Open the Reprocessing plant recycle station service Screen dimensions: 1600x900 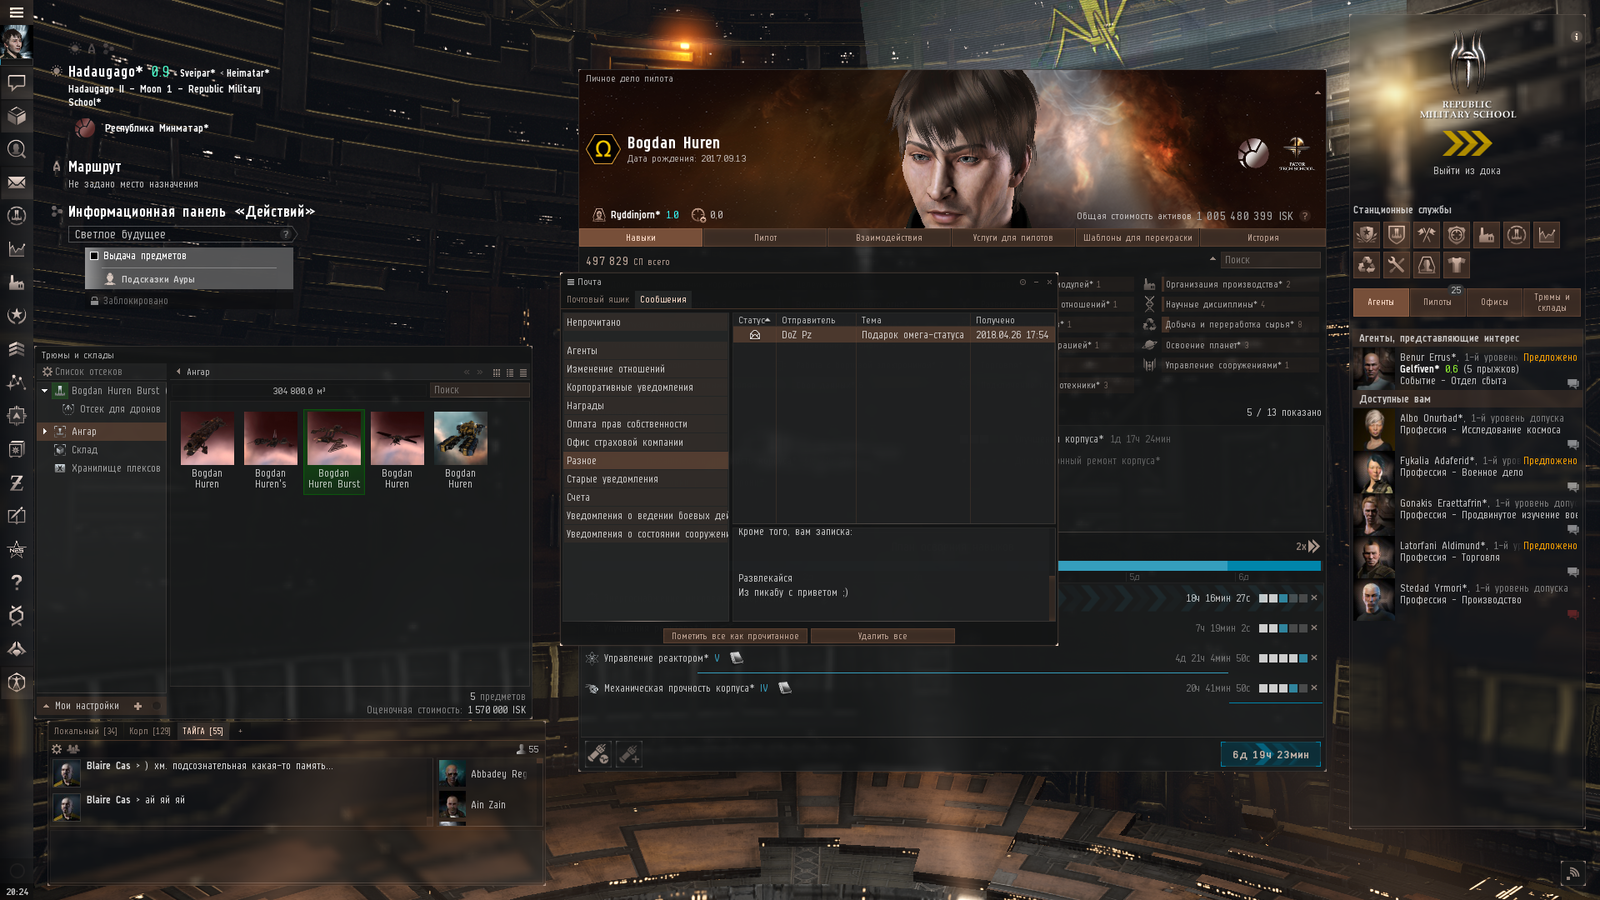[x=1366, y=265]
